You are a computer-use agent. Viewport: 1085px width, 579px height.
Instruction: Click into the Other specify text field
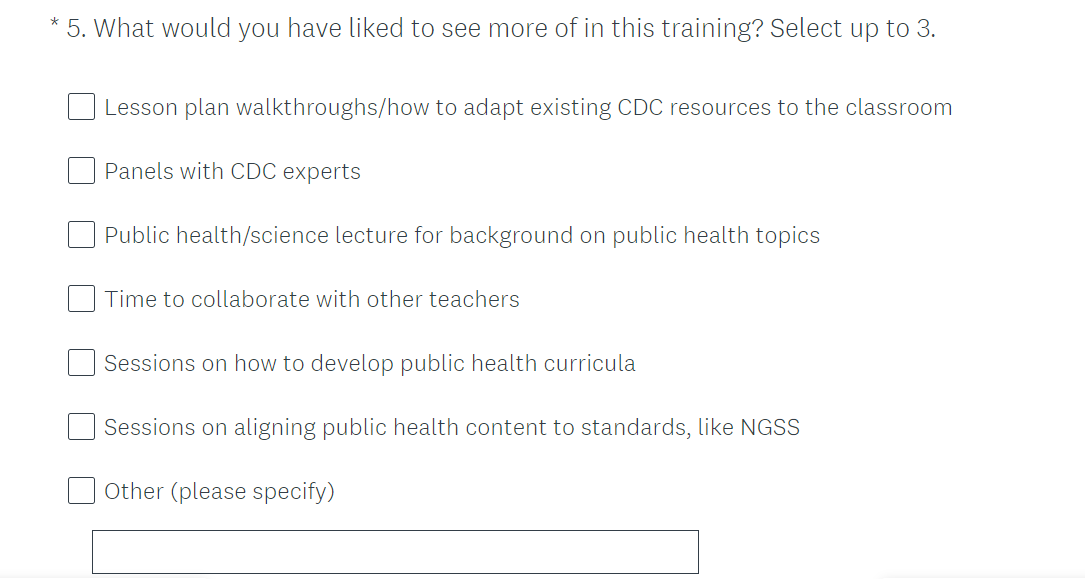pos(395,552)
